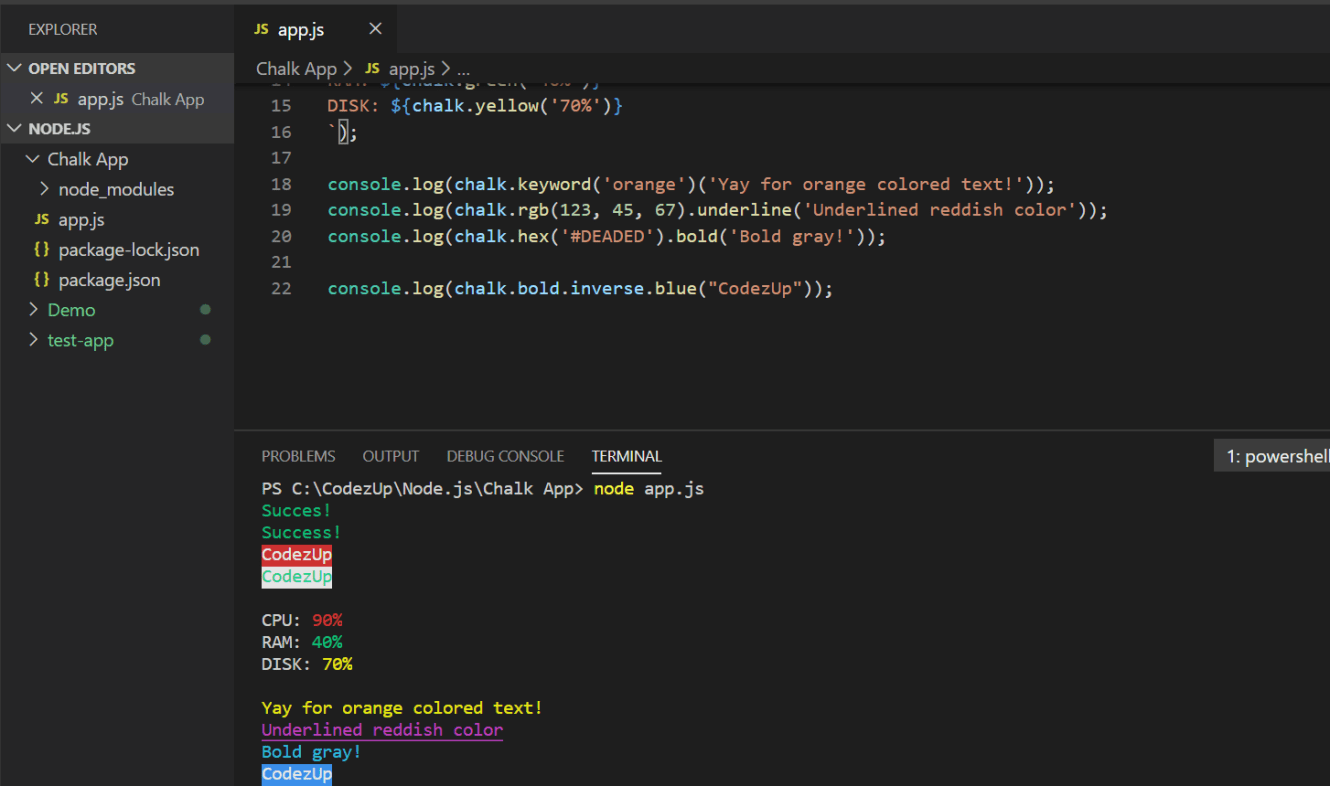Close app.js using the tab's X button

click(x=375, y=29)
